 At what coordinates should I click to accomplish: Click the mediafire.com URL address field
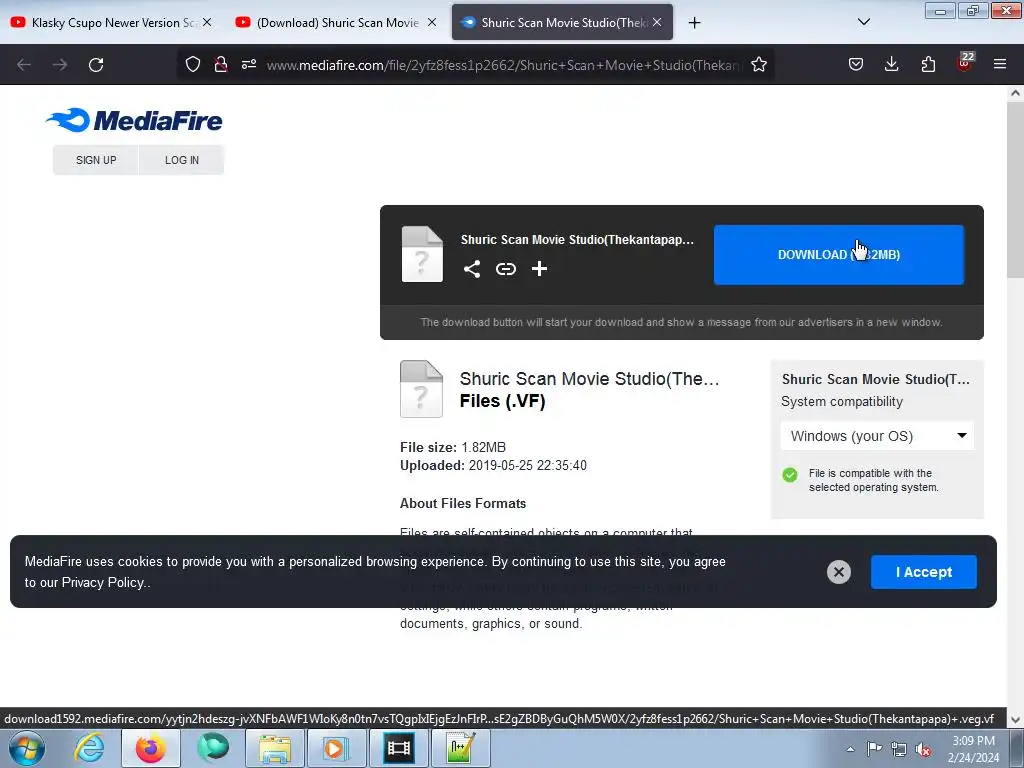pos(503,65)
